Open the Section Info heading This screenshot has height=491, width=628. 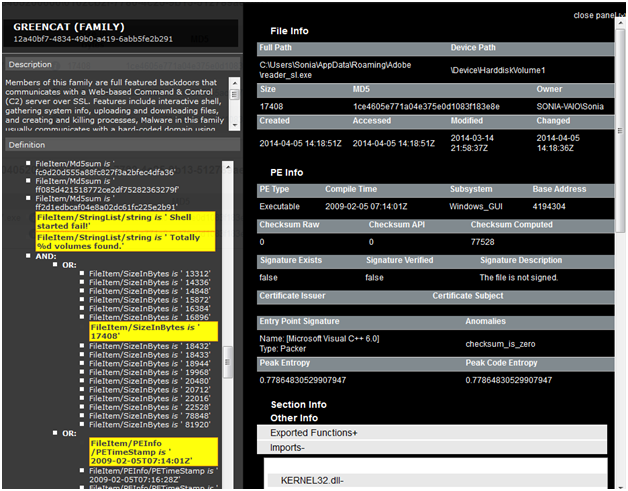297,404
